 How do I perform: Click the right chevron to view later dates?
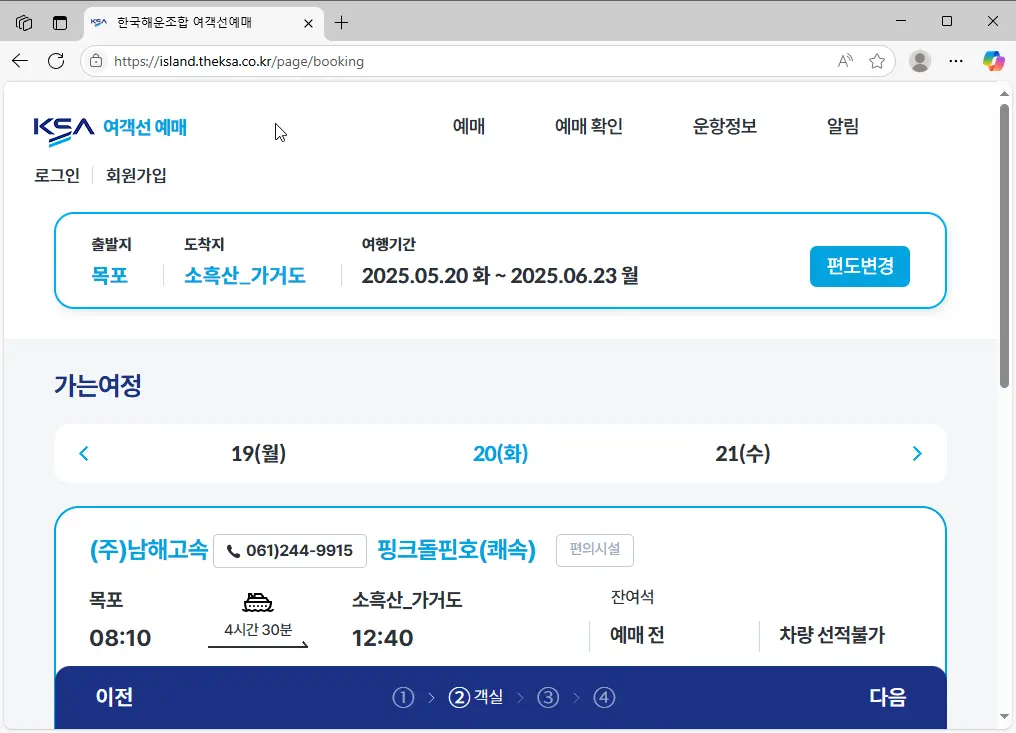pyautogui.click(x=917, y=453)
